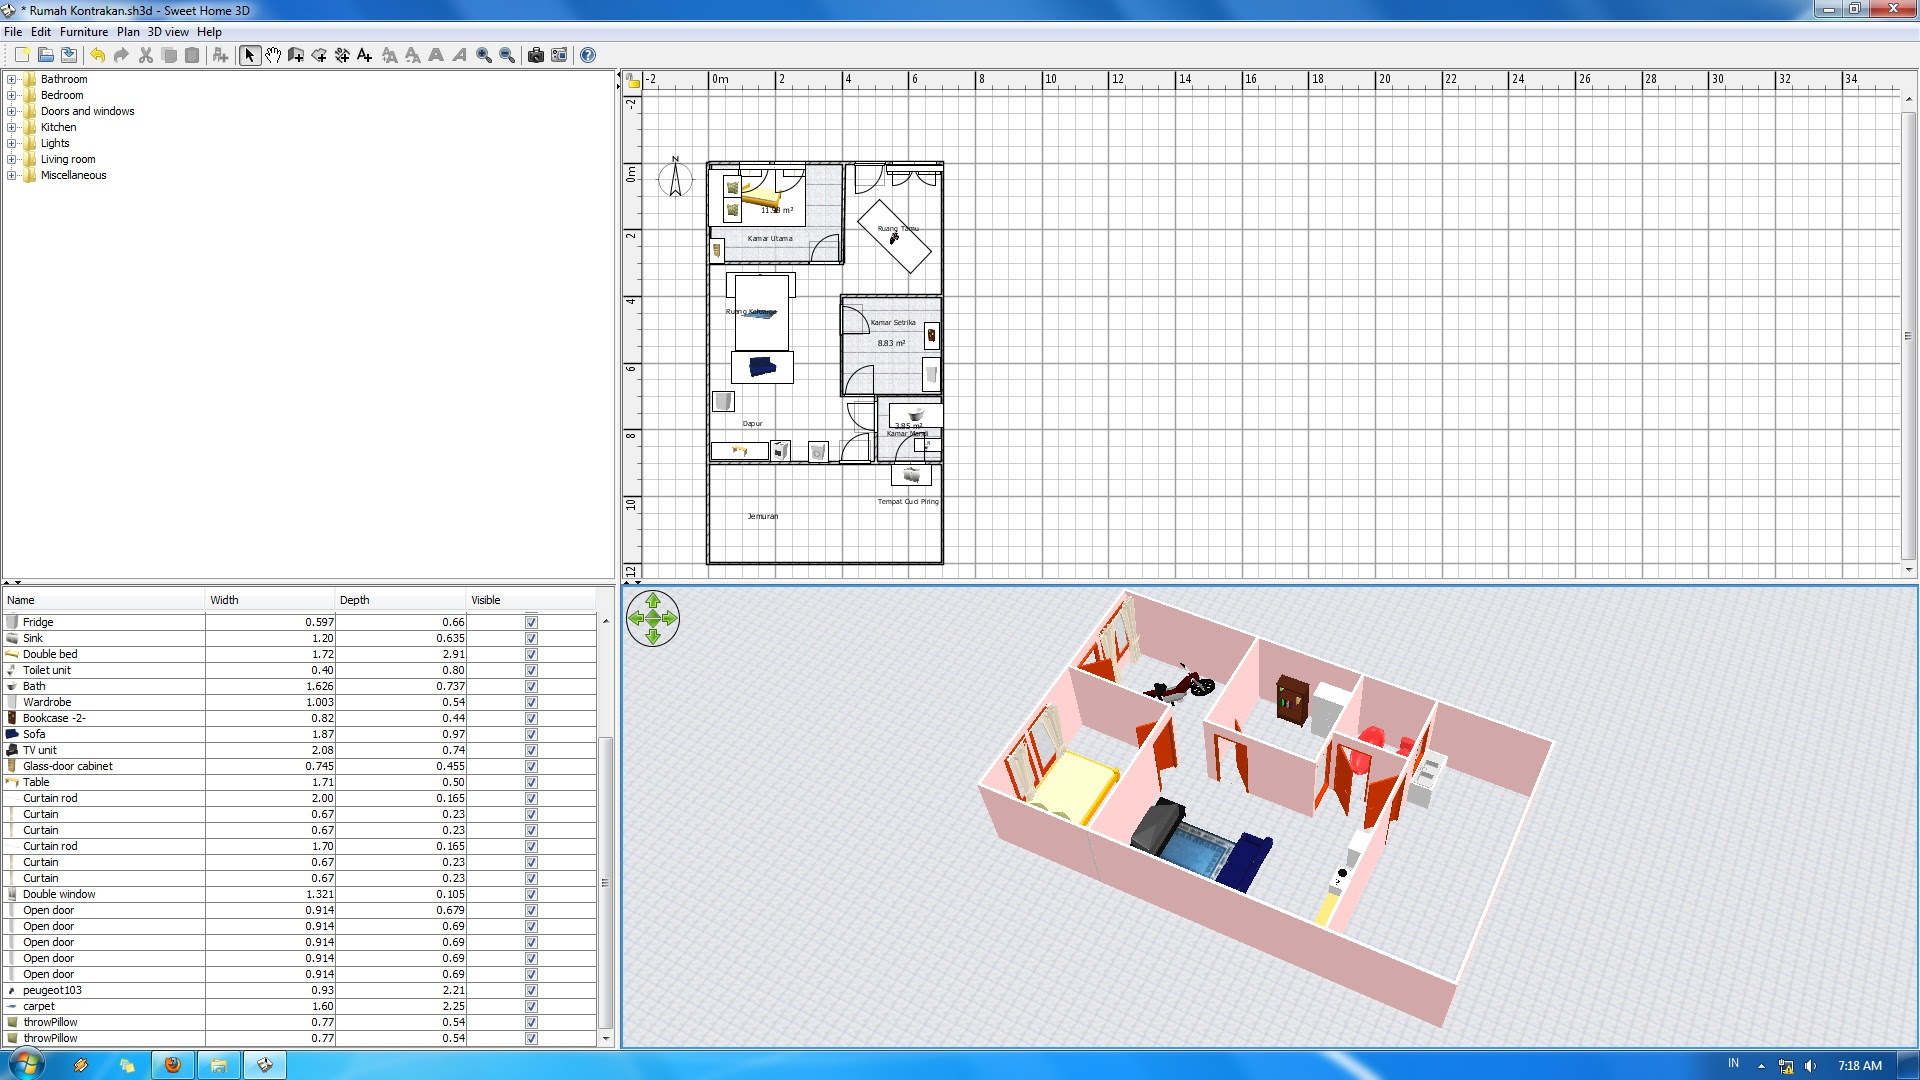This screenshot has height=1080, width=1920.
Task: Save the home with disk icon
Action: [69, 55]
